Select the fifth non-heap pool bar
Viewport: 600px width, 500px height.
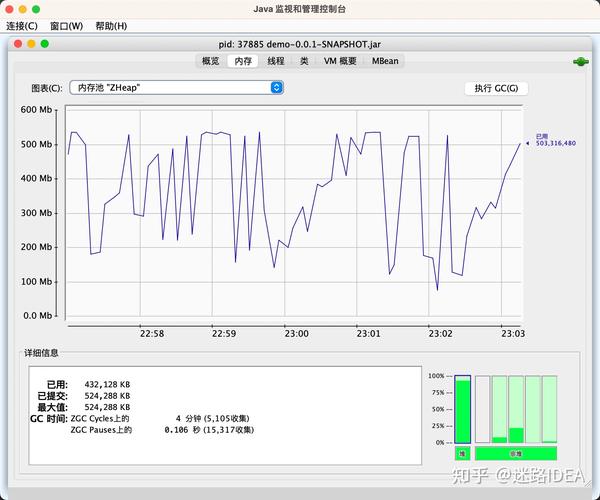coord(550,409)
